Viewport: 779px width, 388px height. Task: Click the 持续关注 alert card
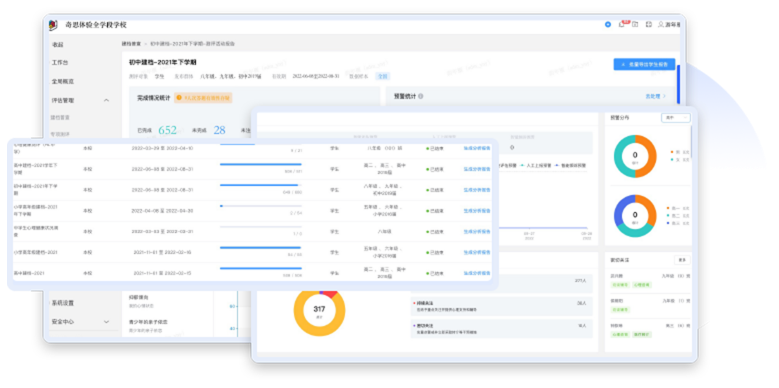click(x=501, y=306)
